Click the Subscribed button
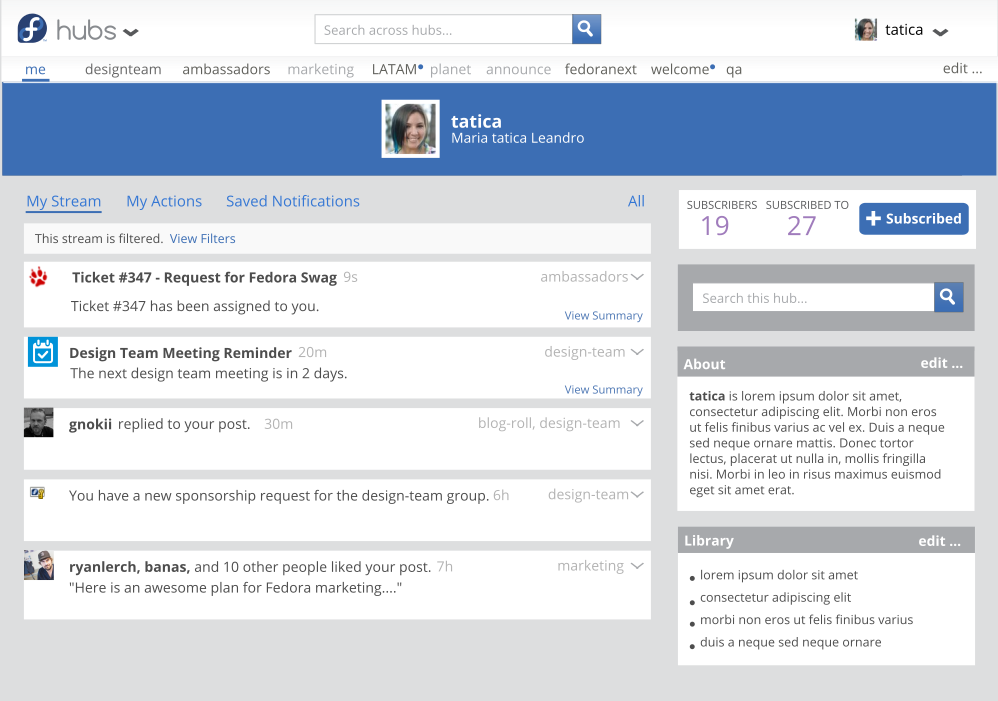Viewport: 998px width, 701px height. coord(914,218)
